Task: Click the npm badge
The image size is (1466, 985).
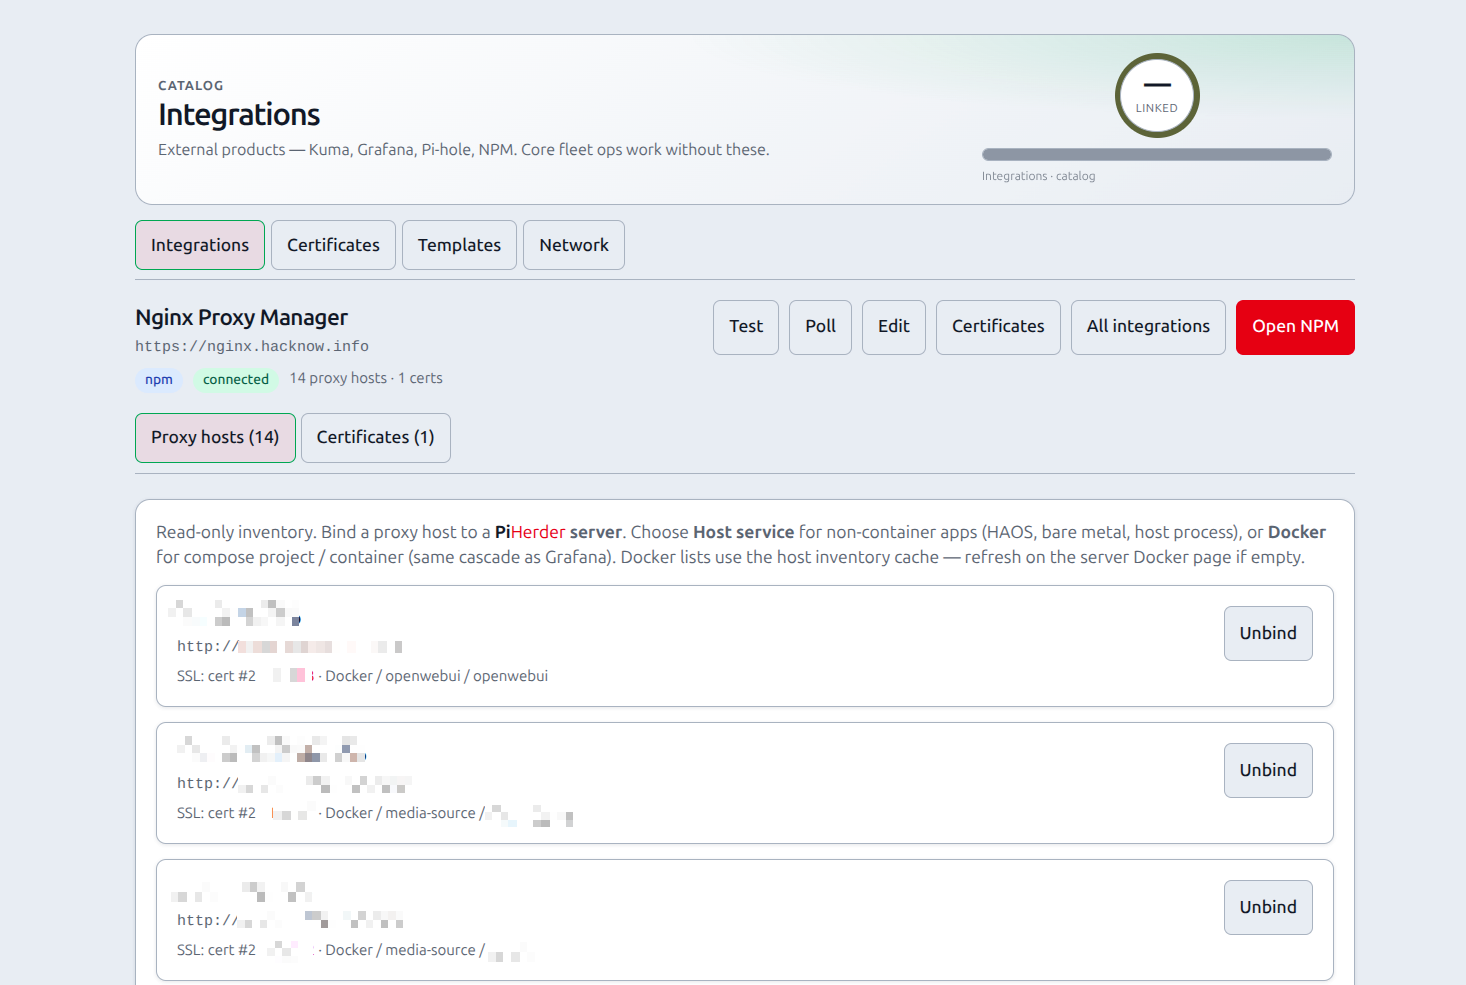Action: click(x=159, y=379)
